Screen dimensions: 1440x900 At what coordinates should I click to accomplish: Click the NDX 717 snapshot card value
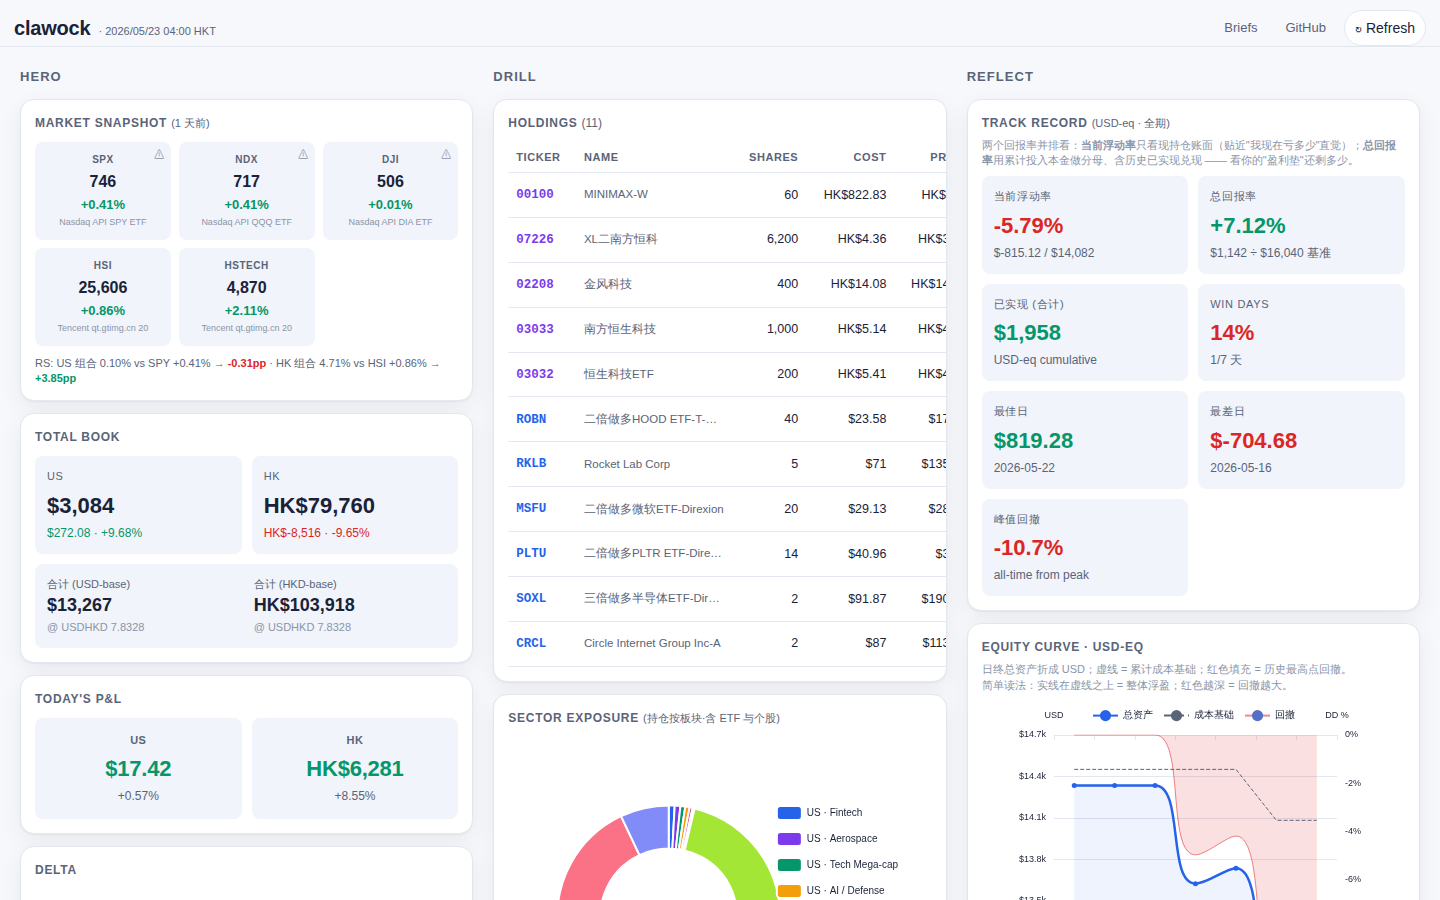point(247,181)
